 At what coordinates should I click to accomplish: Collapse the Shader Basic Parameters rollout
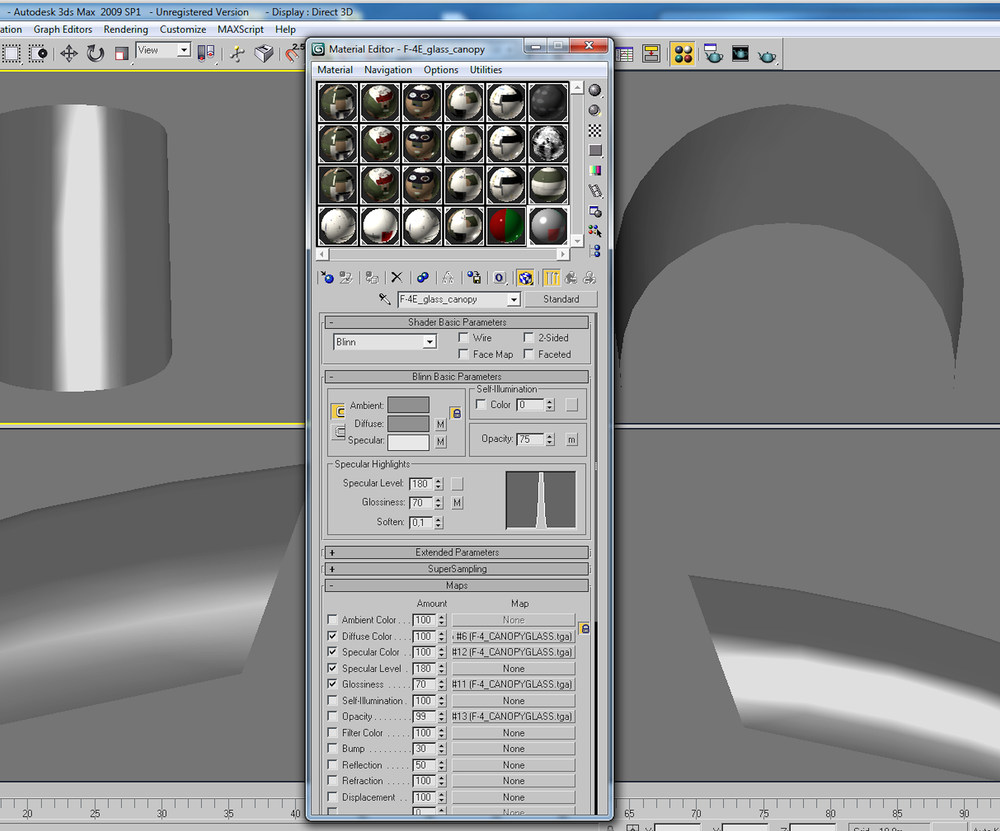457,322
